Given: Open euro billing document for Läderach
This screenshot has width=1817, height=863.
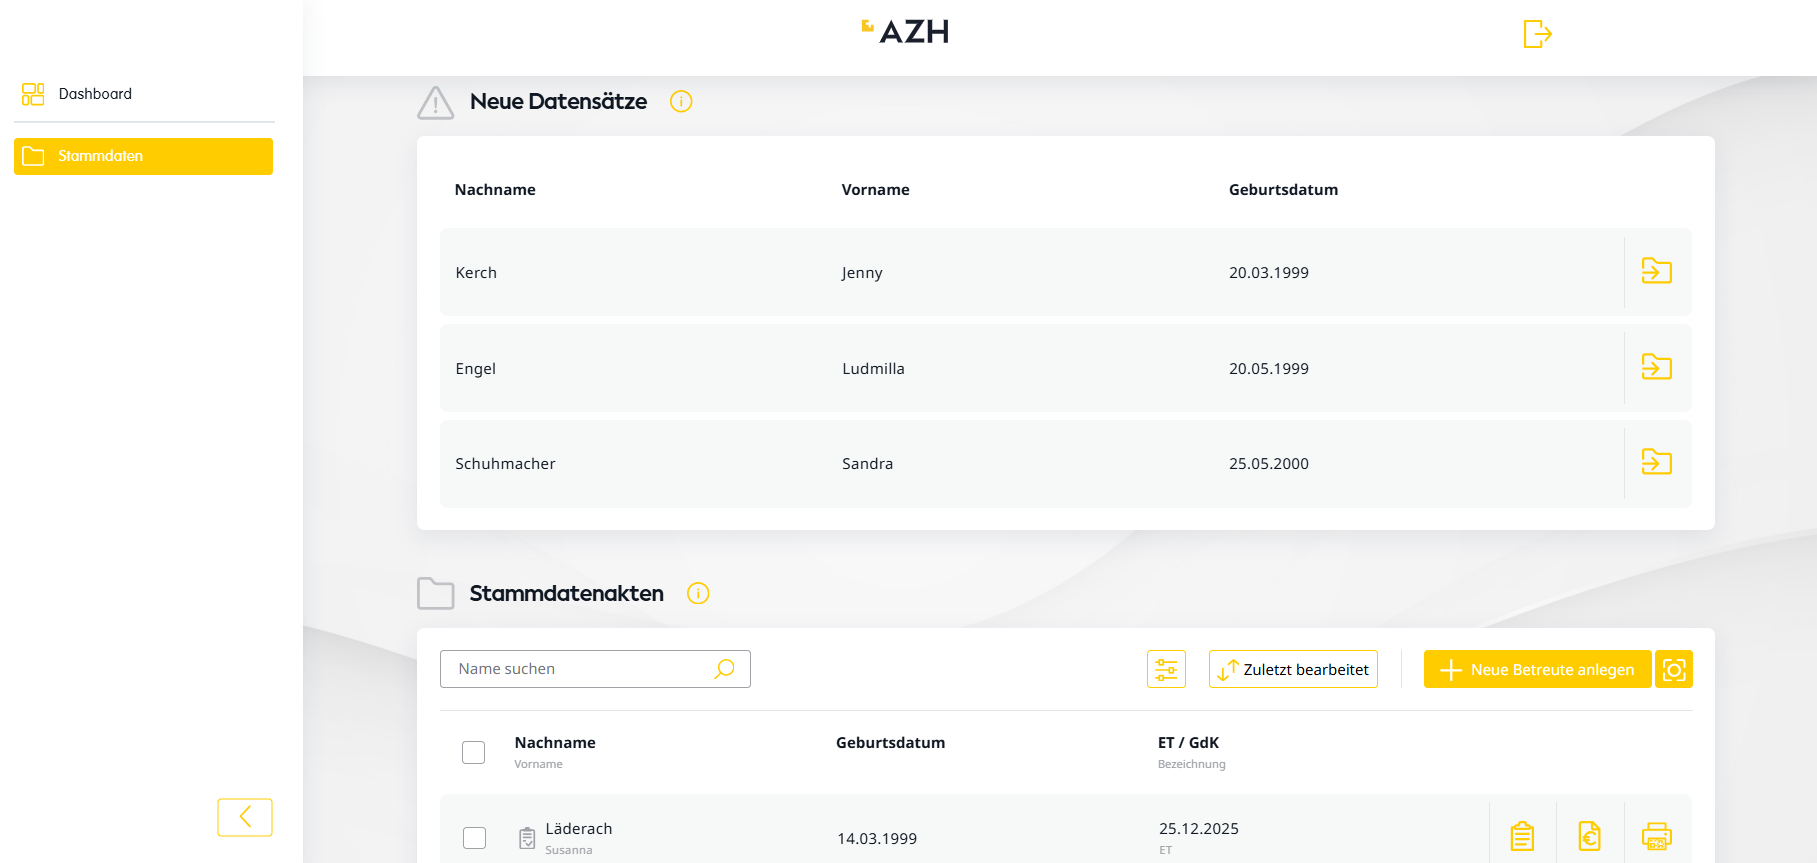Looking at the screenshot, I should (x=1589, y=836).
